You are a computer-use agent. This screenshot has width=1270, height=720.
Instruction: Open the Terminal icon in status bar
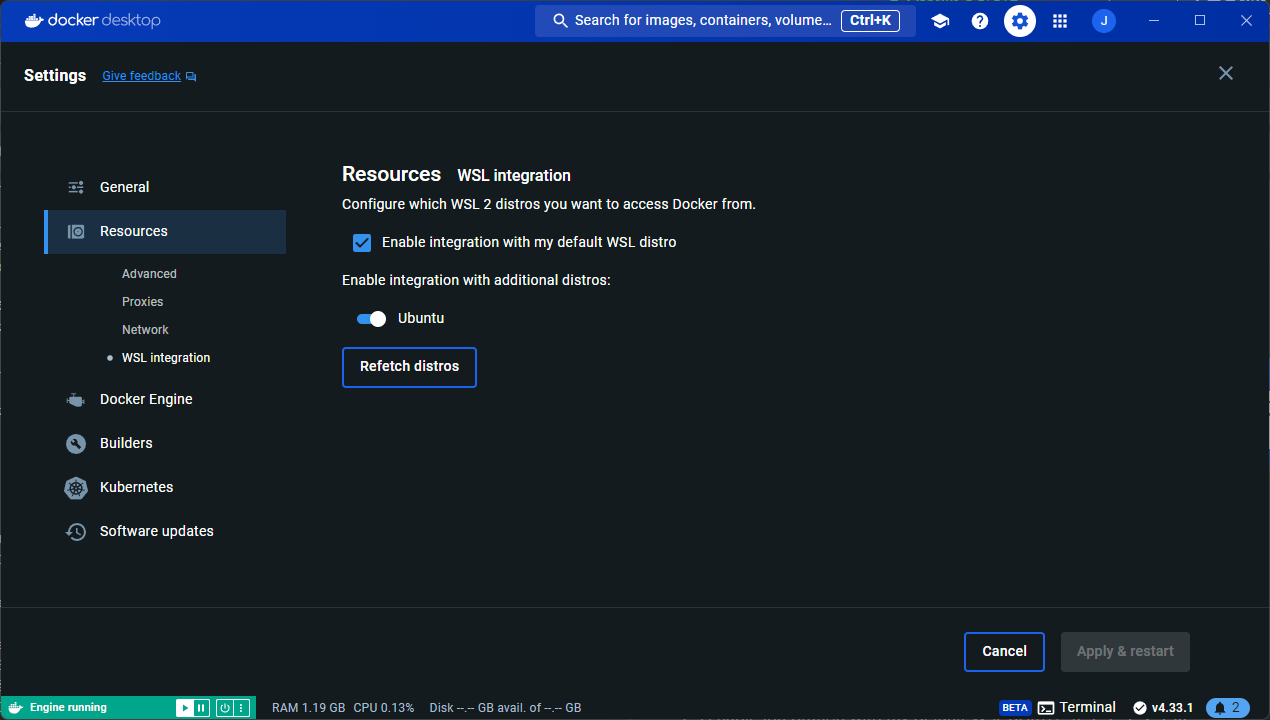(x=1046, y=707)
